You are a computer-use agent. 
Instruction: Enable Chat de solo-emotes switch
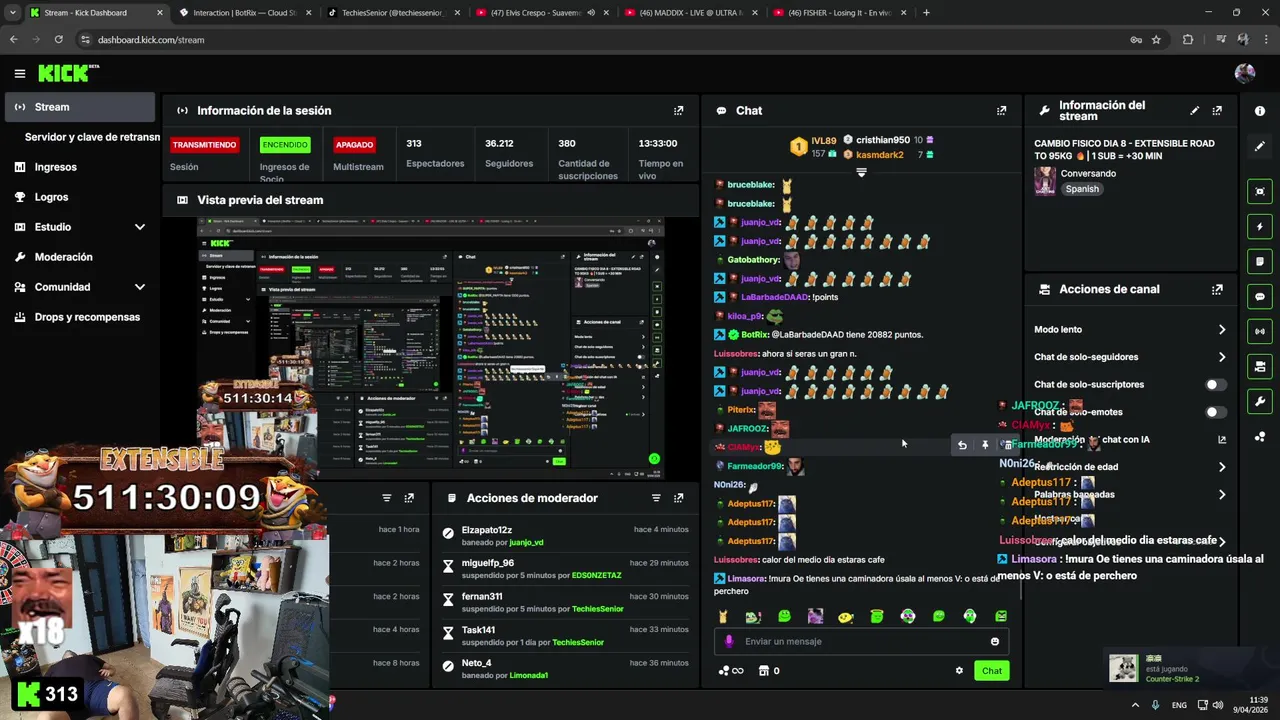point(1215,412)
